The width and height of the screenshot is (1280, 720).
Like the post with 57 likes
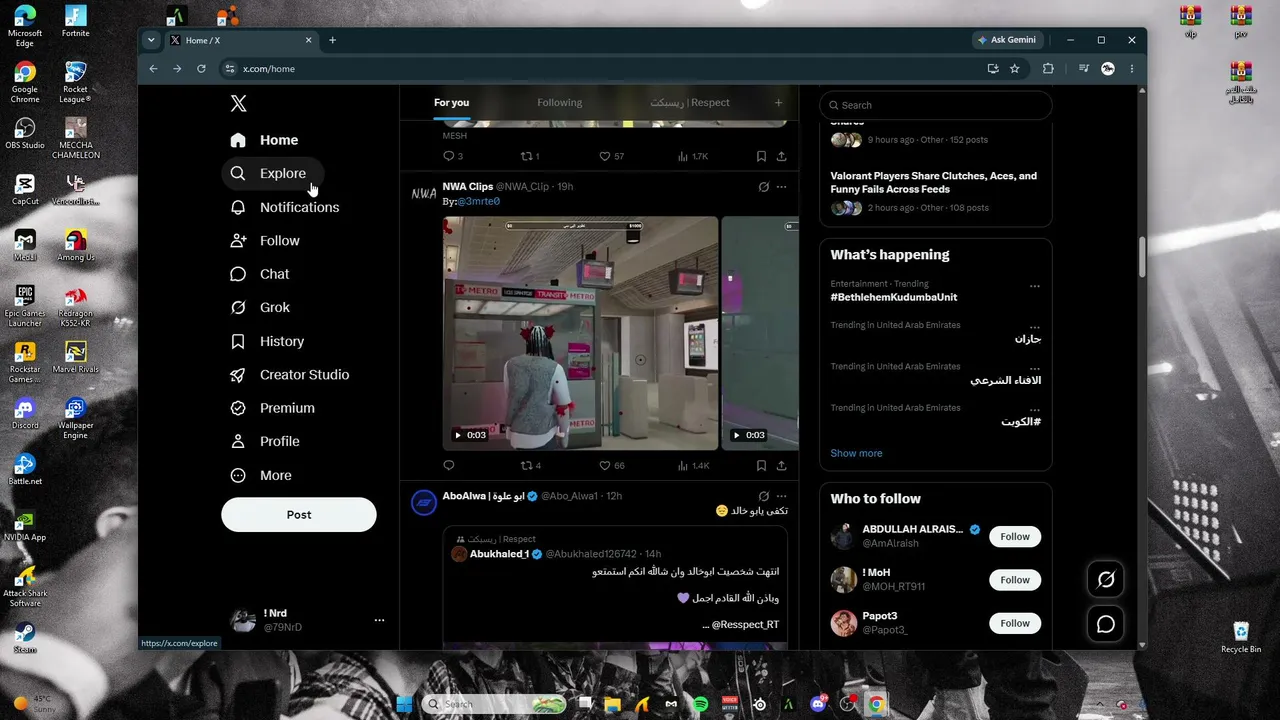tap(611, 156)
